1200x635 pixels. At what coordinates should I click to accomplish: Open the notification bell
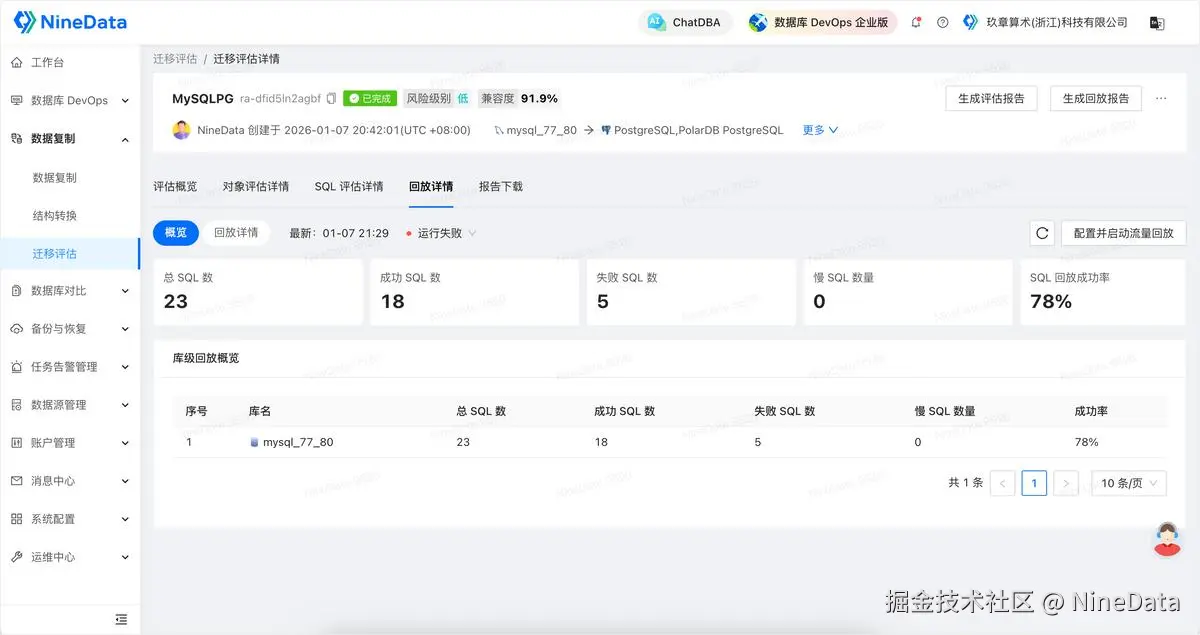(916, 22)
